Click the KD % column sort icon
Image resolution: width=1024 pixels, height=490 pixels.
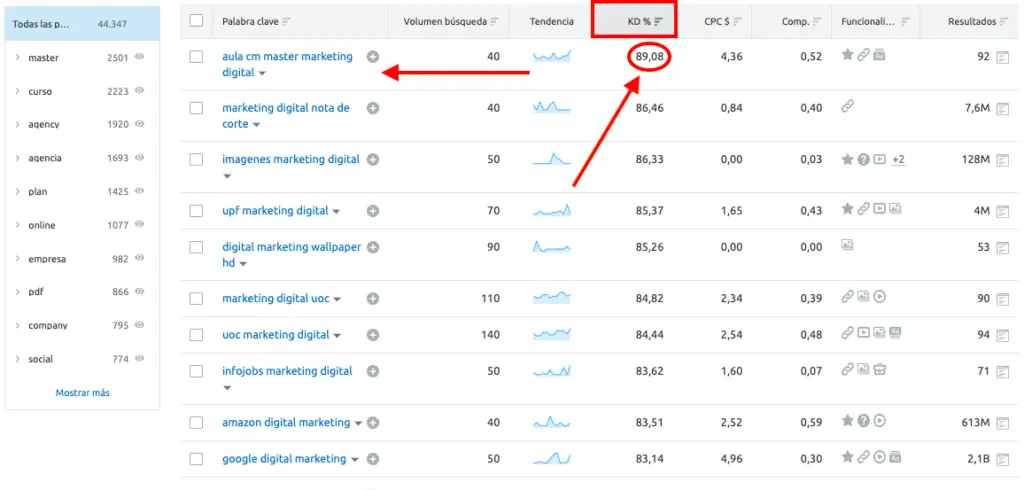pos(659,21)
